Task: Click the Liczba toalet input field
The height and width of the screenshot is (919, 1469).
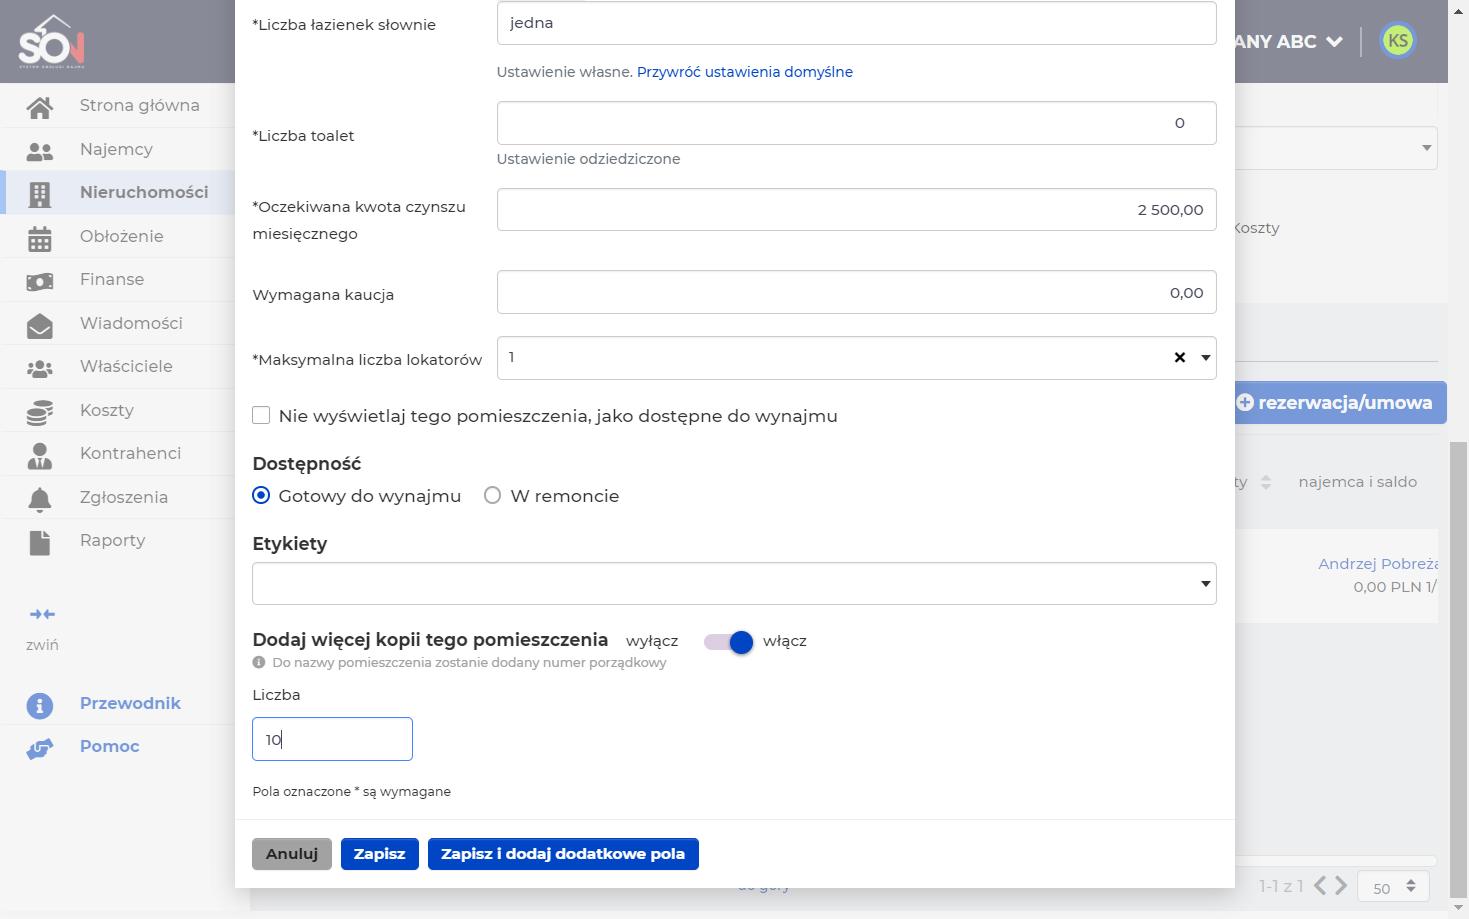Action: tap(857, 123)
